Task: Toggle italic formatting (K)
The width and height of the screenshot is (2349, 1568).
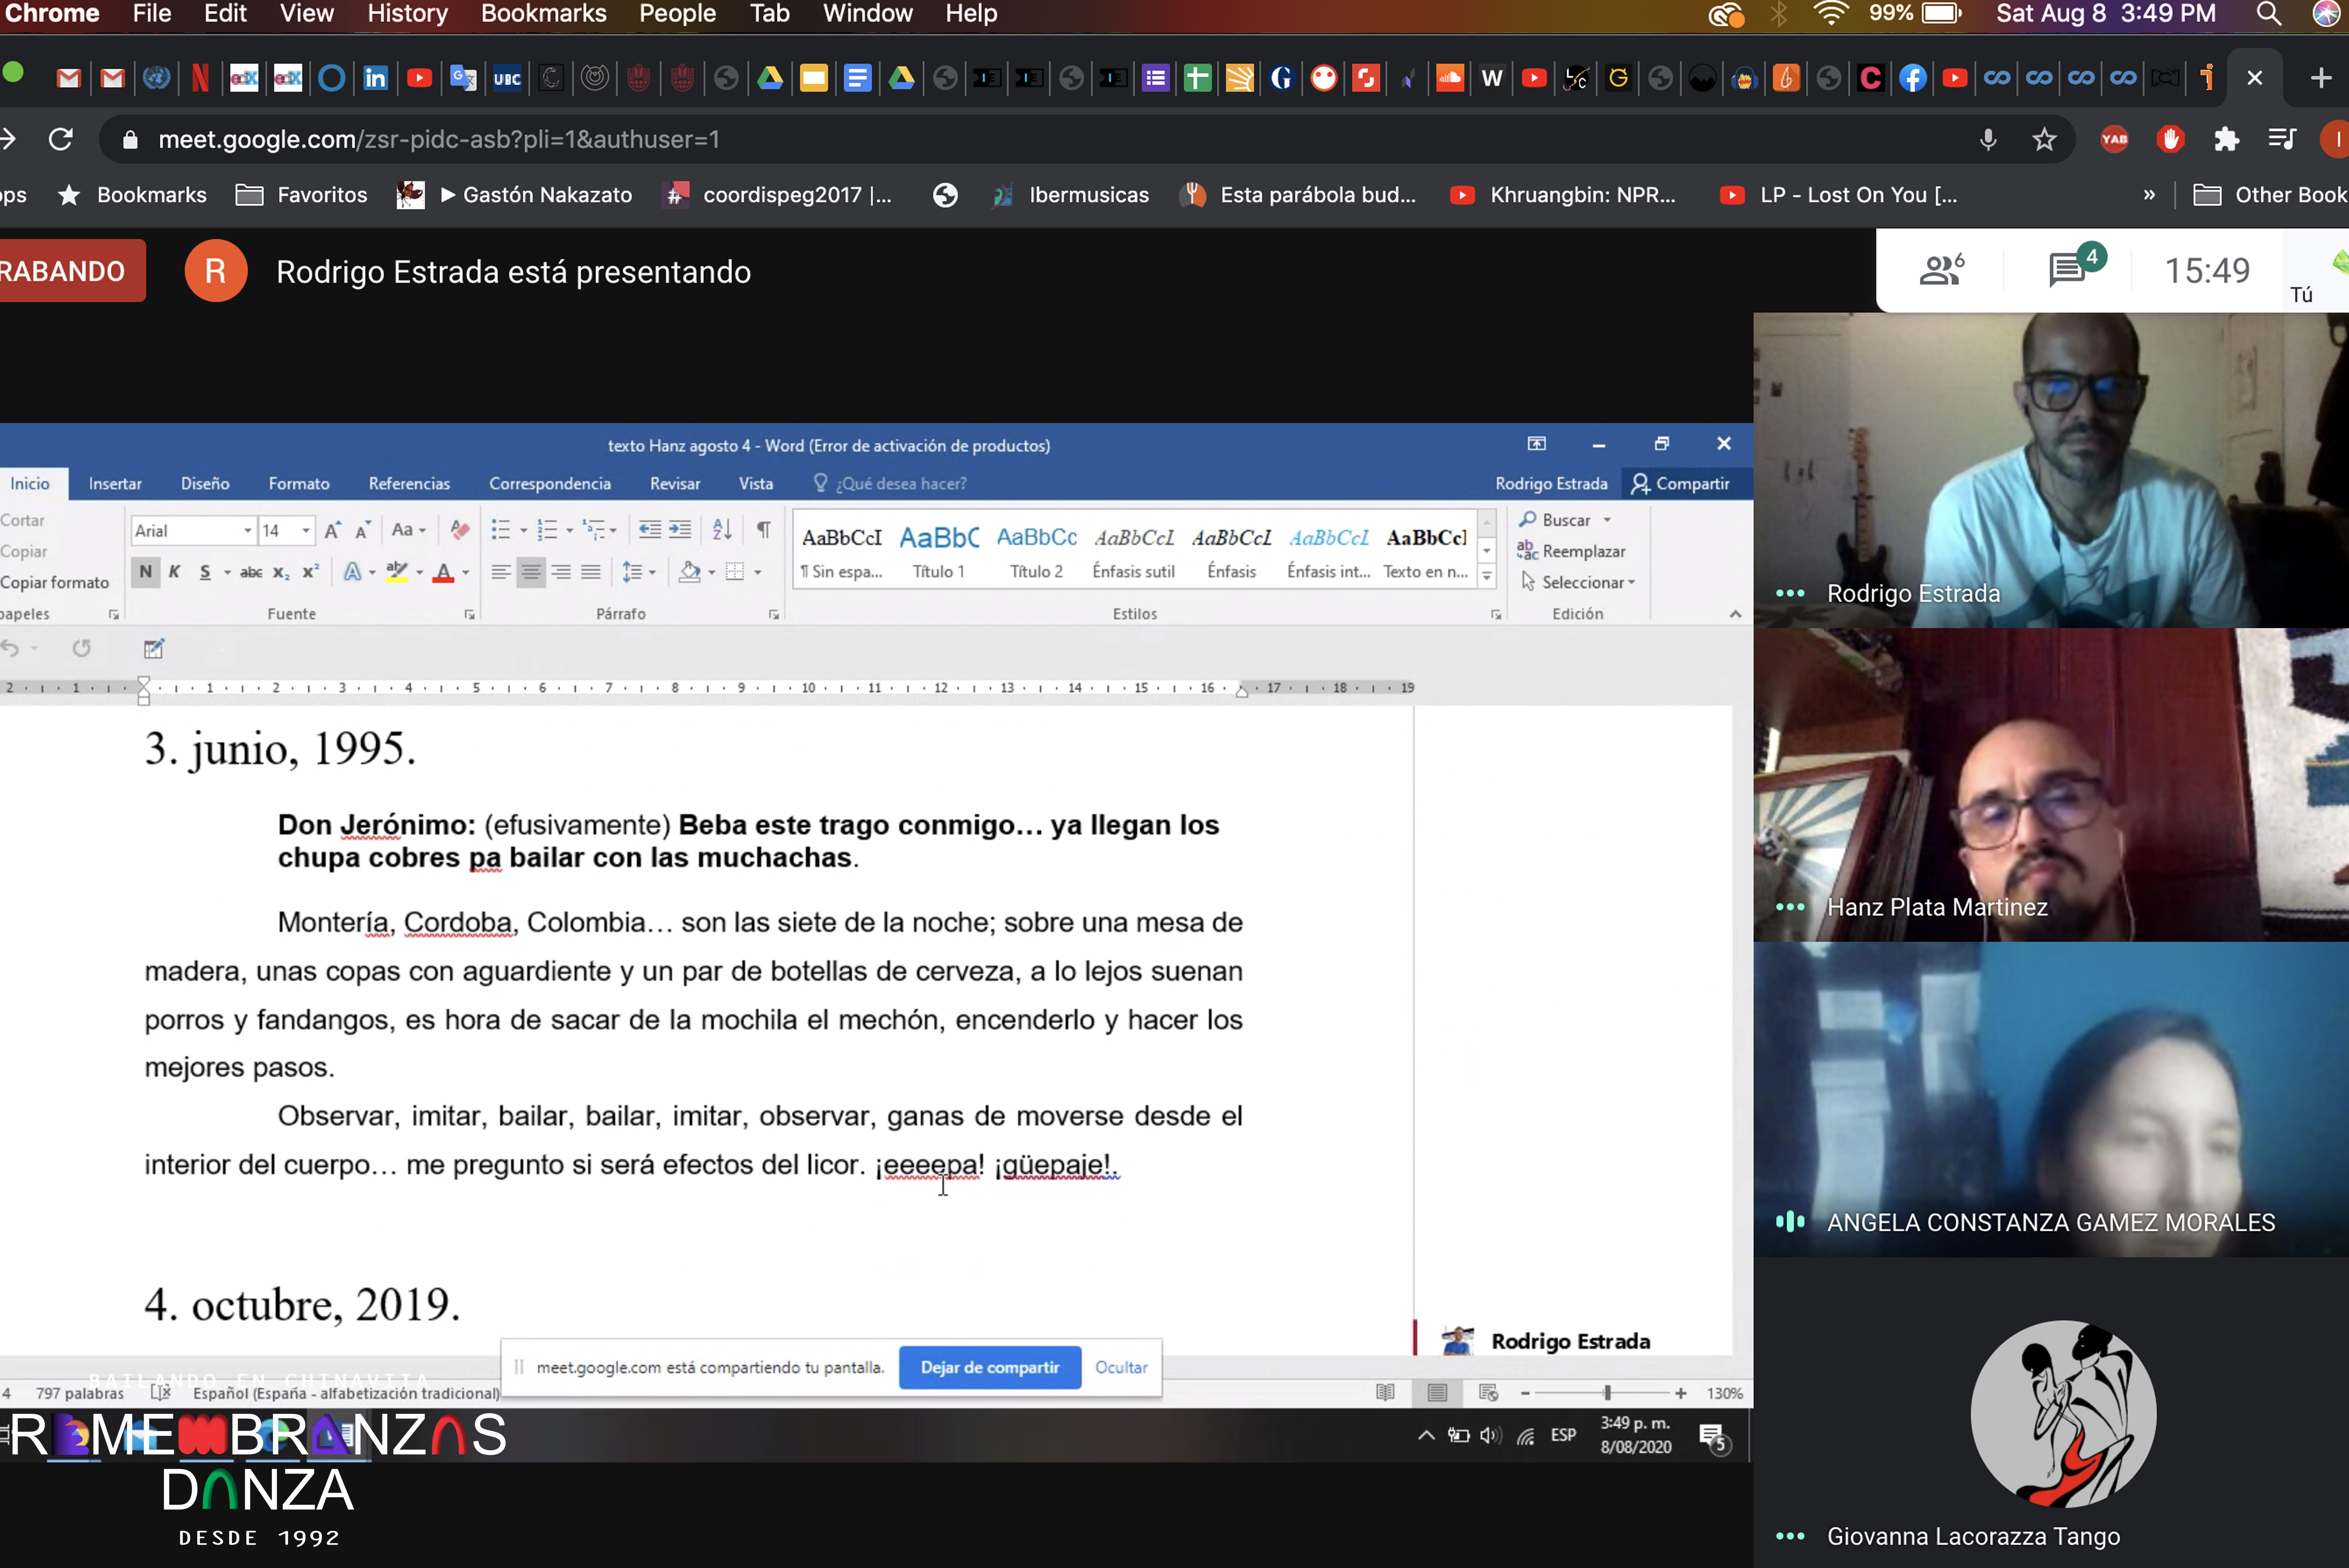Action: [x=174, y=571]
